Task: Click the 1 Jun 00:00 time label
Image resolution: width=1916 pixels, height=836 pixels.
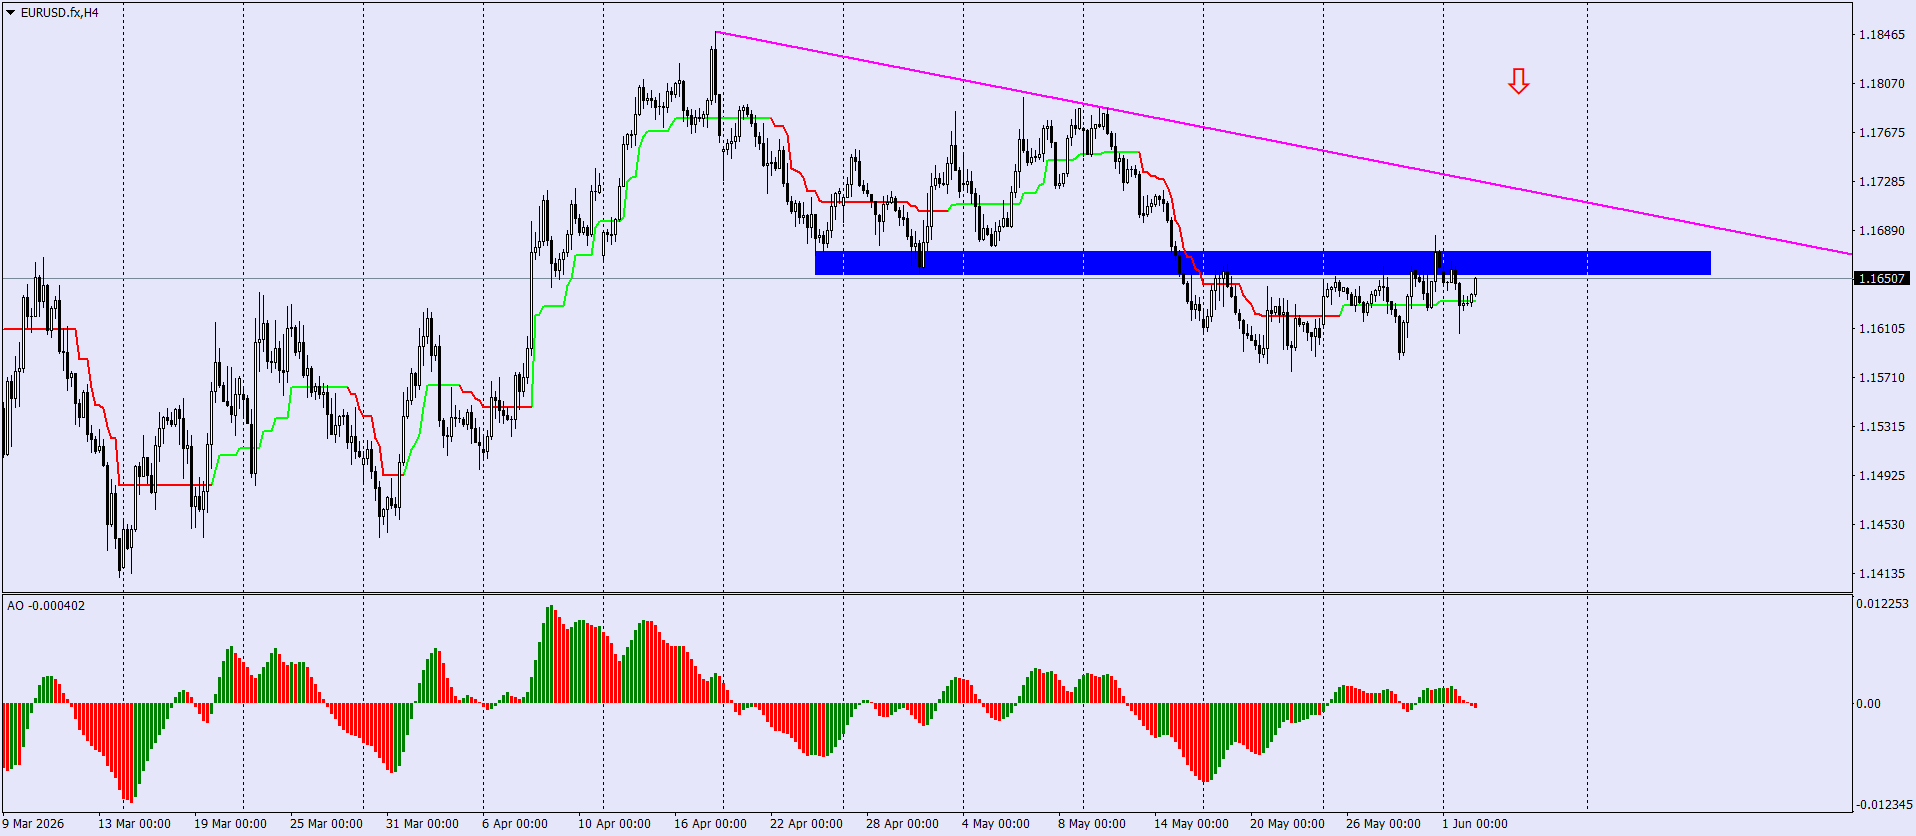Action: (1475, 824)
